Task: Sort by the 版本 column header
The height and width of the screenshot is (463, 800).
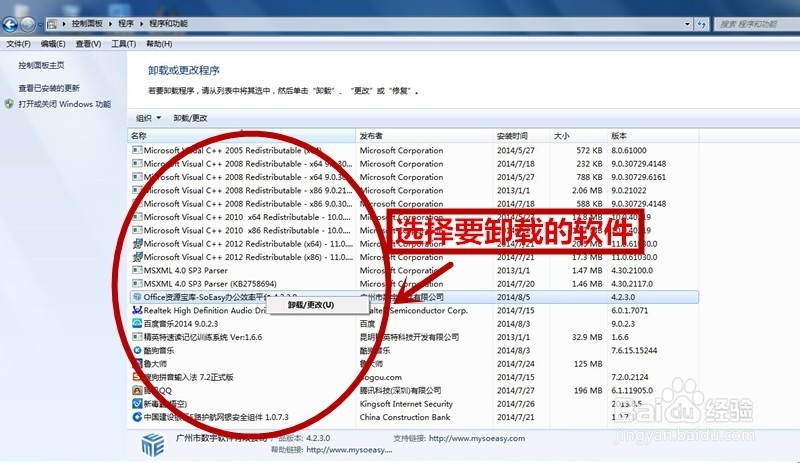Action: (x=653, y=136)
